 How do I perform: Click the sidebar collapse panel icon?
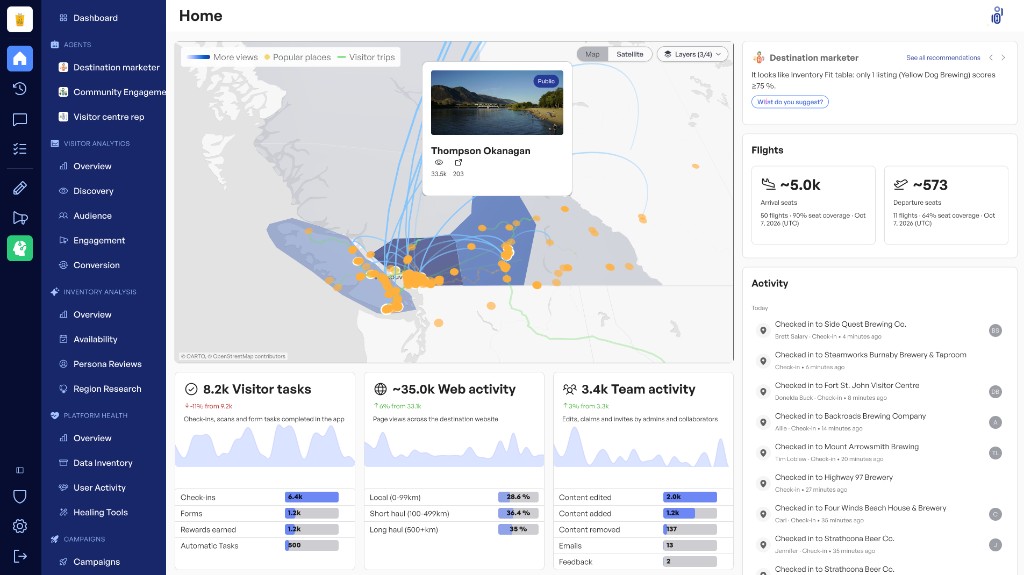(20, 470)
